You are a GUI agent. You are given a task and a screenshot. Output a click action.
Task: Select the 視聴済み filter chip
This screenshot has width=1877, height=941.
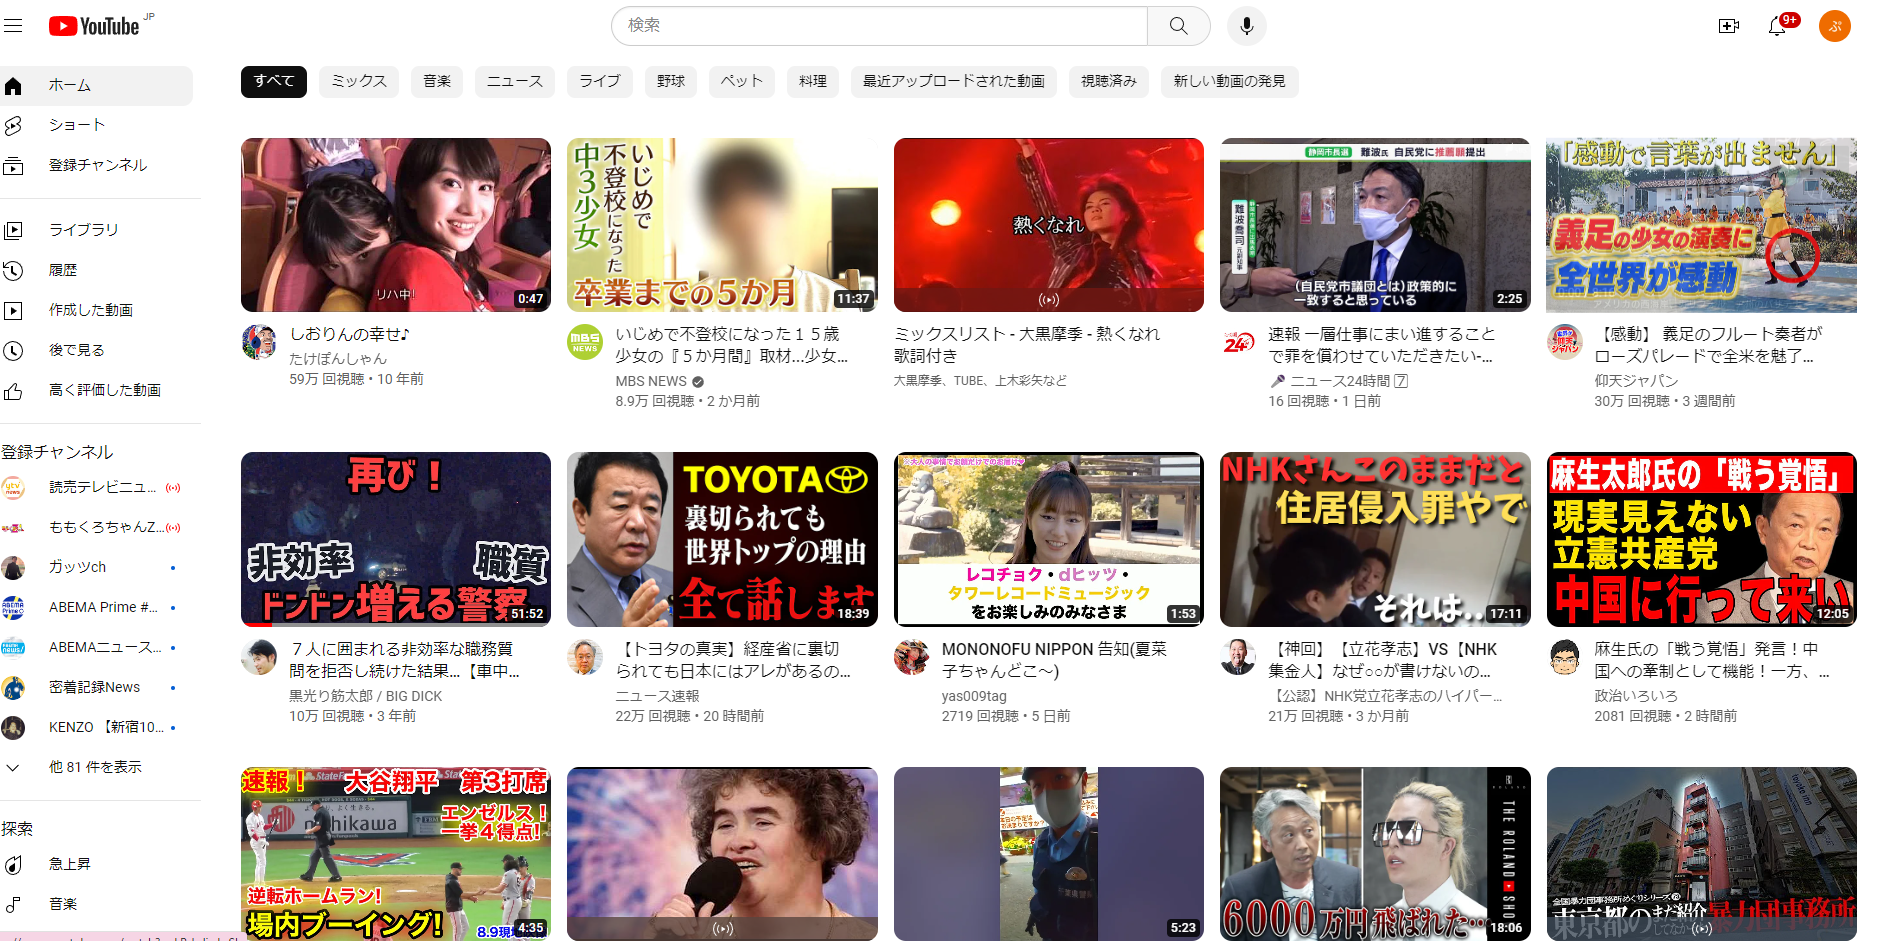tap(1109, 81)
